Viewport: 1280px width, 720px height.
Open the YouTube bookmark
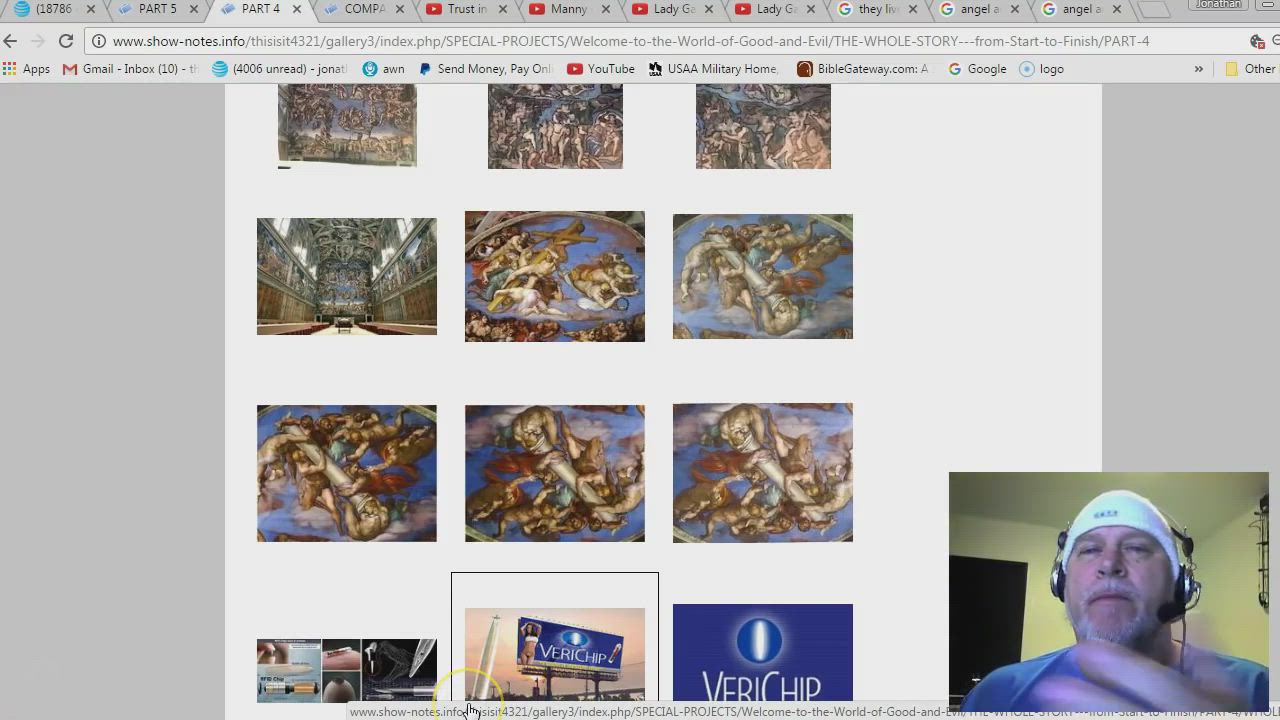click(601, 69)
